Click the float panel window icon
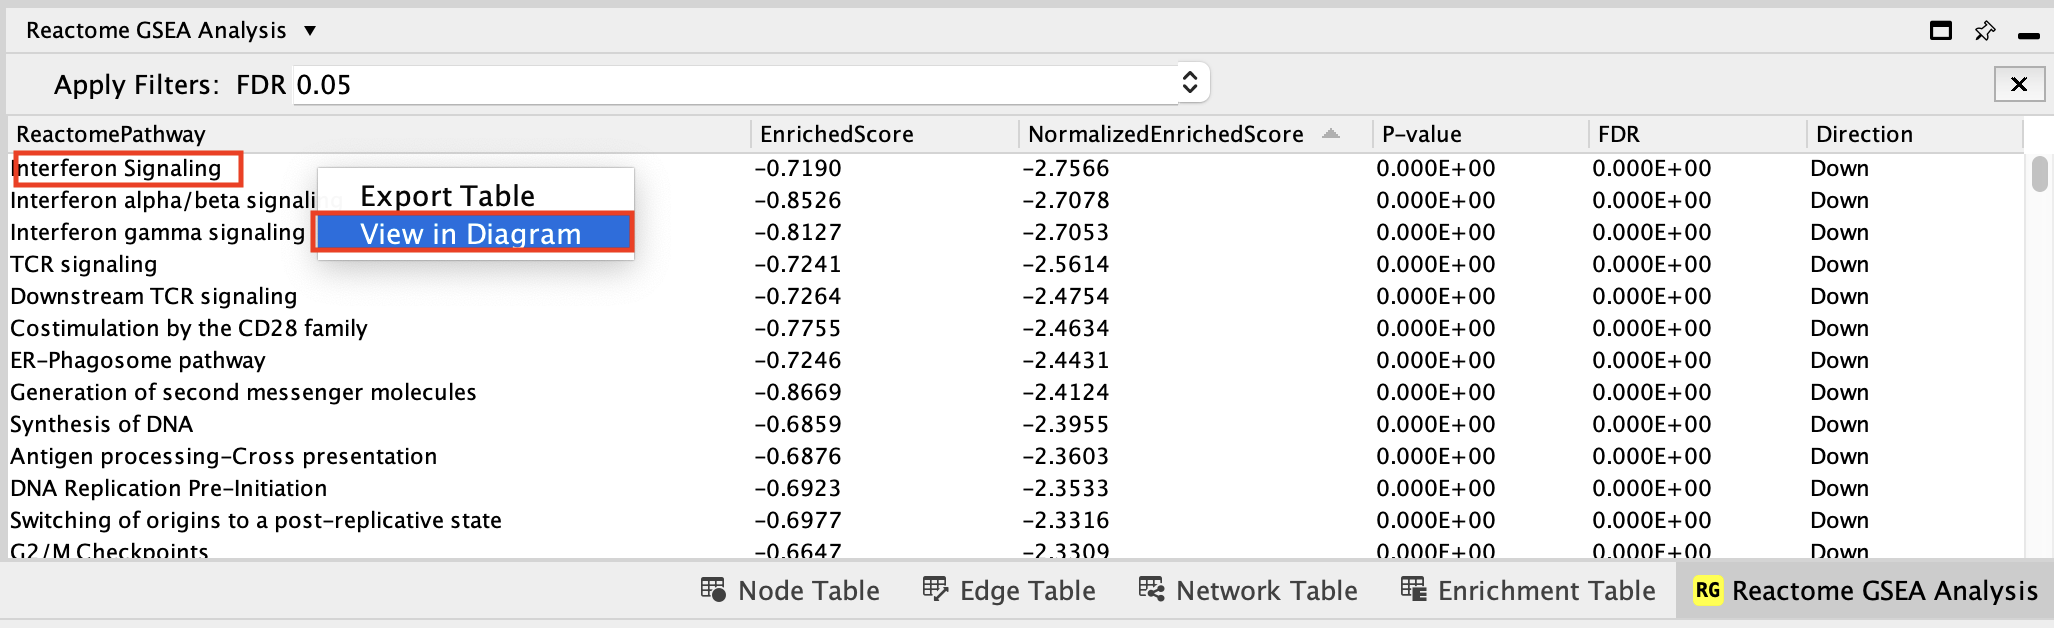 [1940, 31]
